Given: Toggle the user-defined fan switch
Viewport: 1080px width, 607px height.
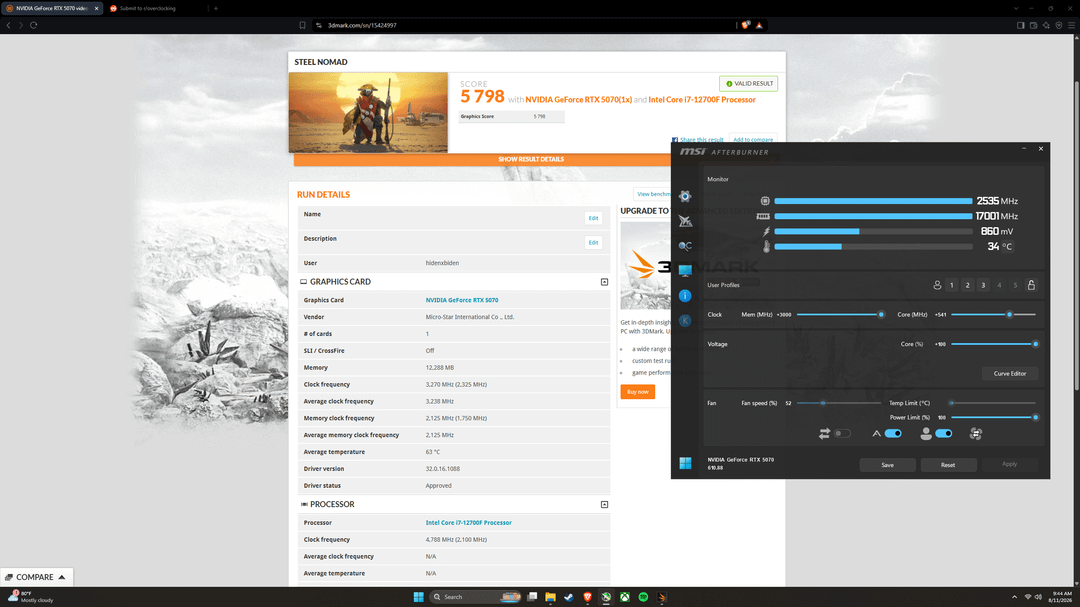Looking at the screenshot, I should pos(944,433).
